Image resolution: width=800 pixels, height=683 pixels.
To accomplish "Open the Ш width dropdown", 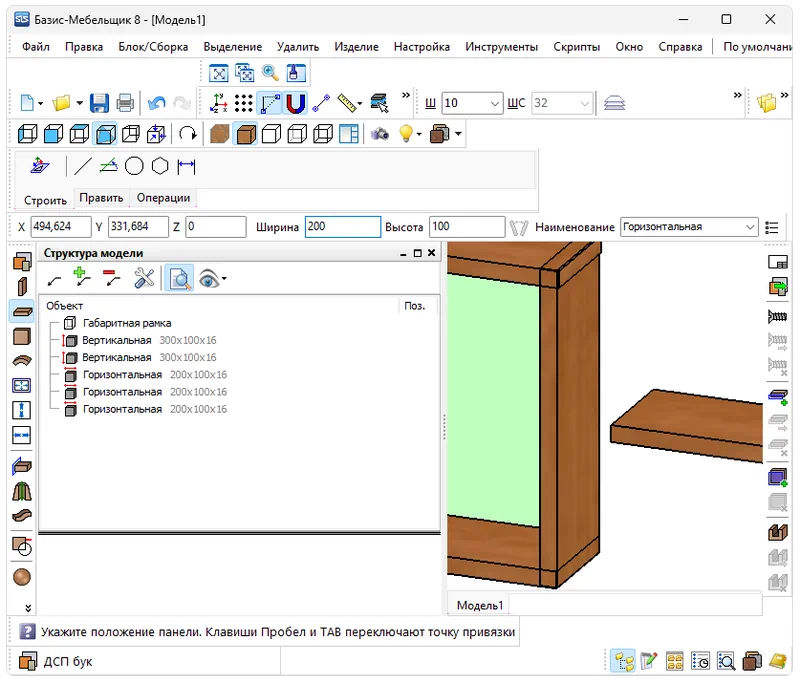I will 494,104.
